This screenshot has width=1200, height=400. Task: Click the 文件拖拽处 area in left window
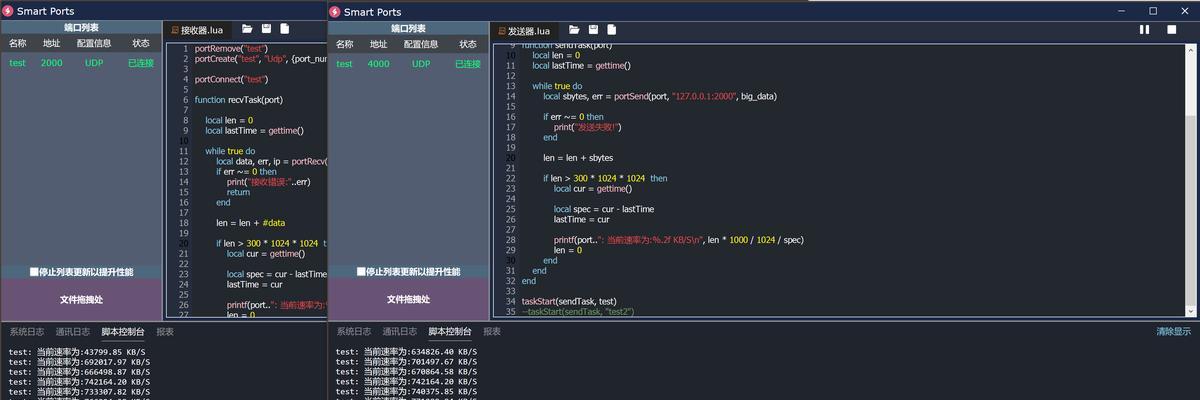coord(81,299)
